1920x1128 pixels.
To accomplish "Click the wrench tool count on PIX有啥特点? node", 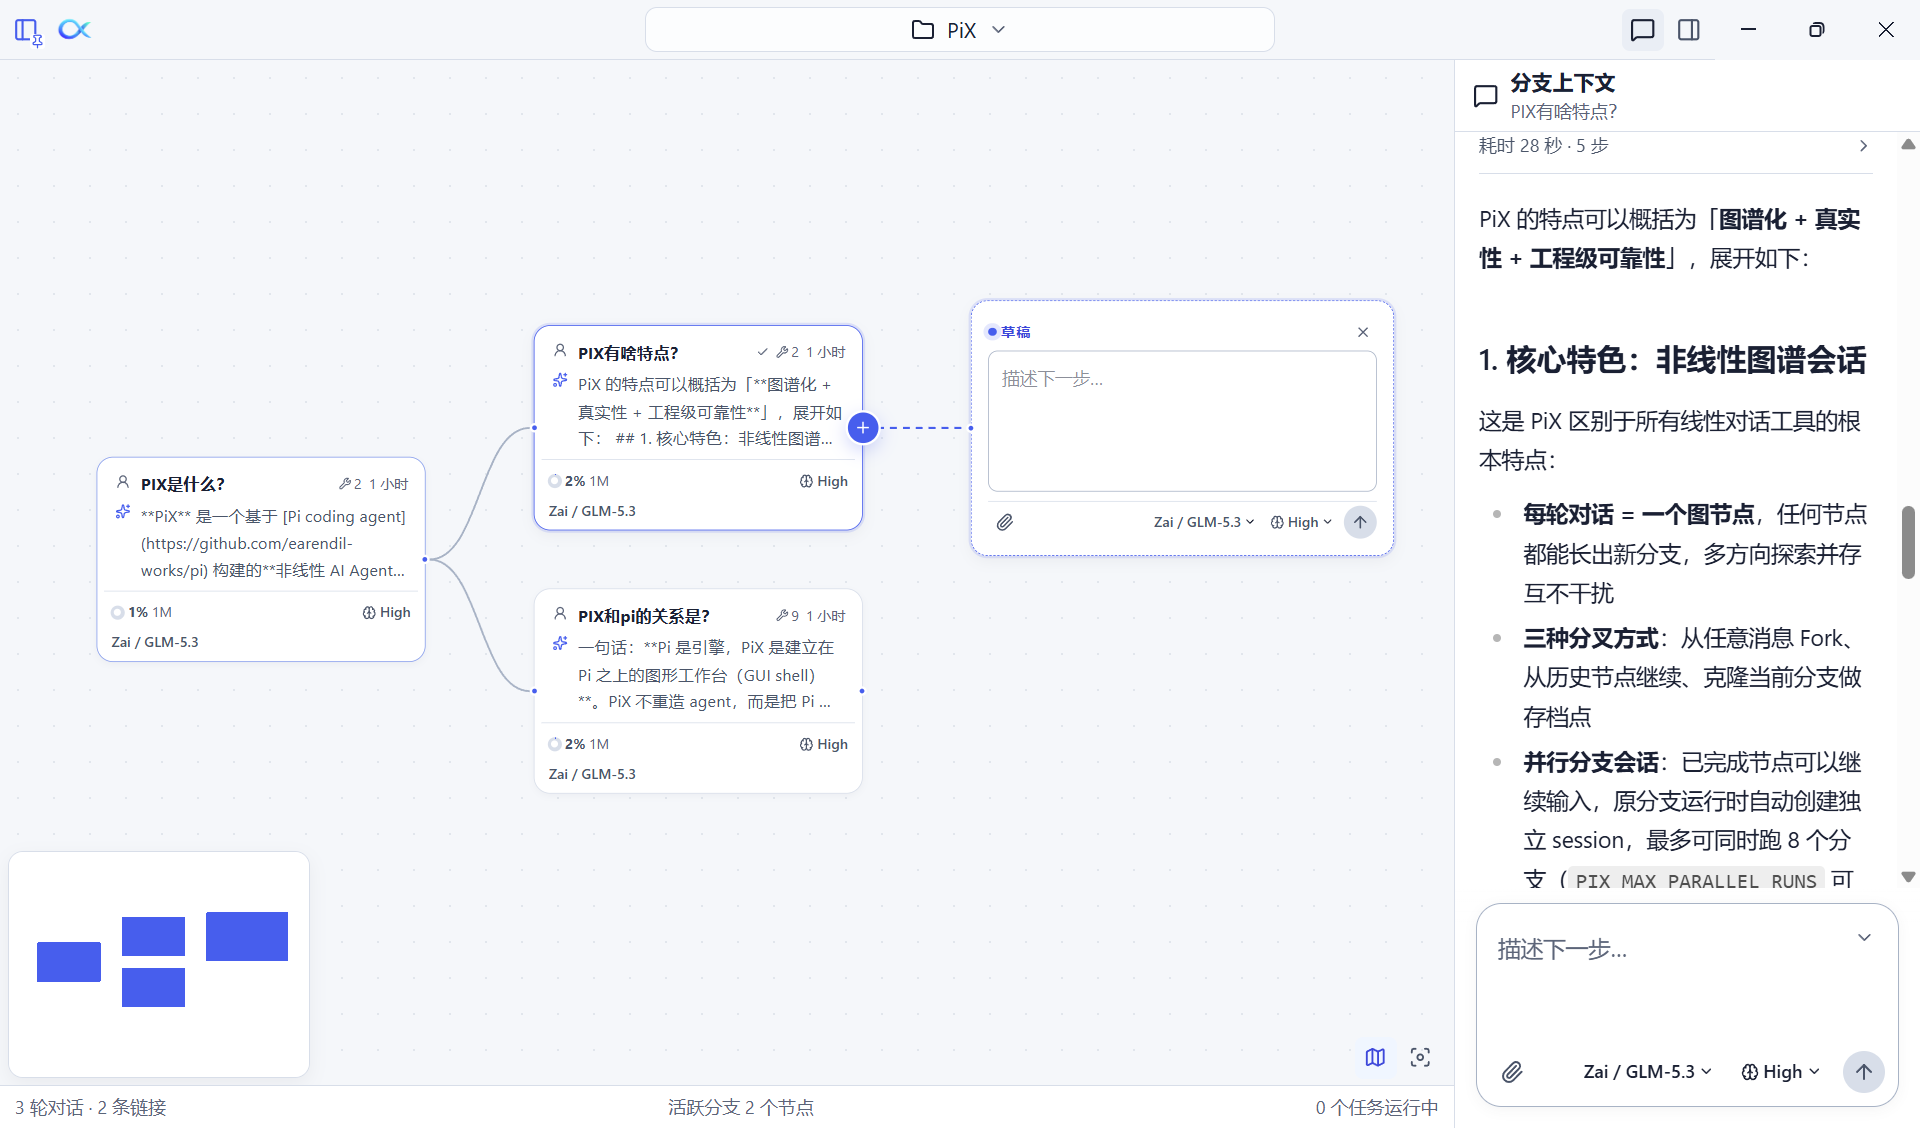I will click(787, 352).
